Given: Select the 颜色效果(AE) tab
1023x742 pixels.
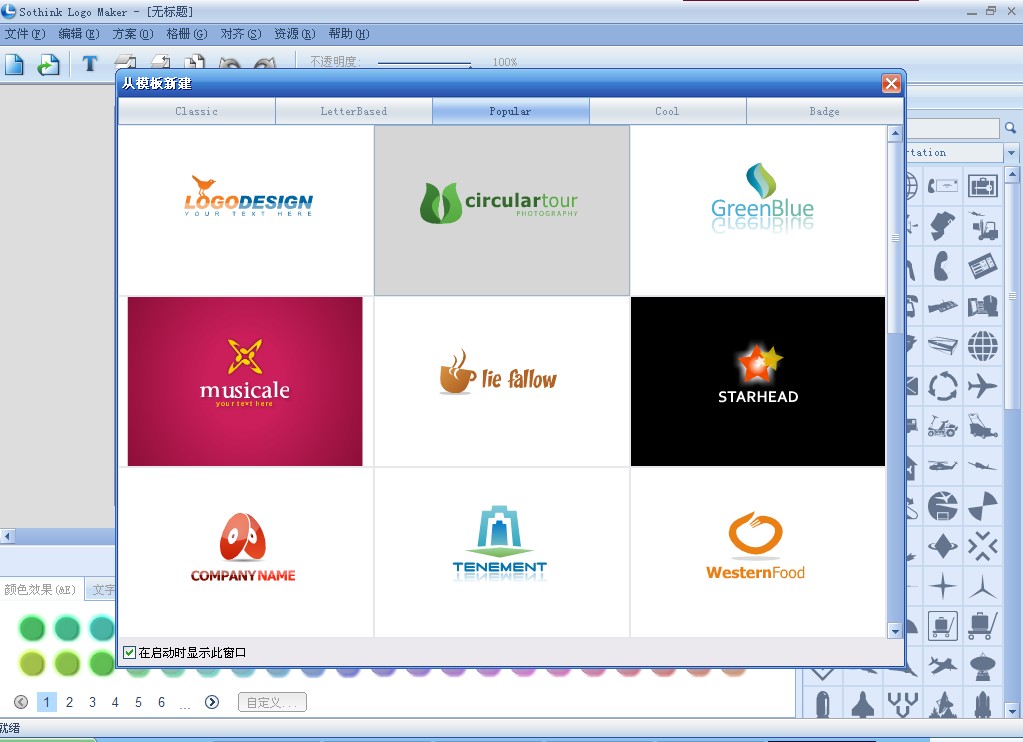Looking at the screenshot, I should click(x=40, y=590).
